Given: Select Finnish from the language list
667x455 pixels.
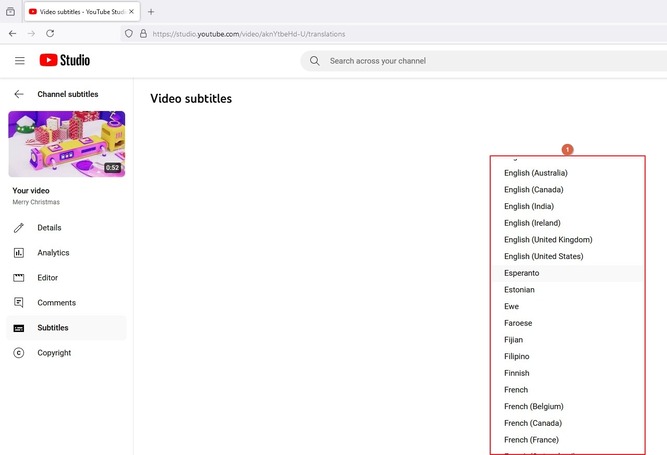Looking at the screenshot, I should (x=568, y=373).
